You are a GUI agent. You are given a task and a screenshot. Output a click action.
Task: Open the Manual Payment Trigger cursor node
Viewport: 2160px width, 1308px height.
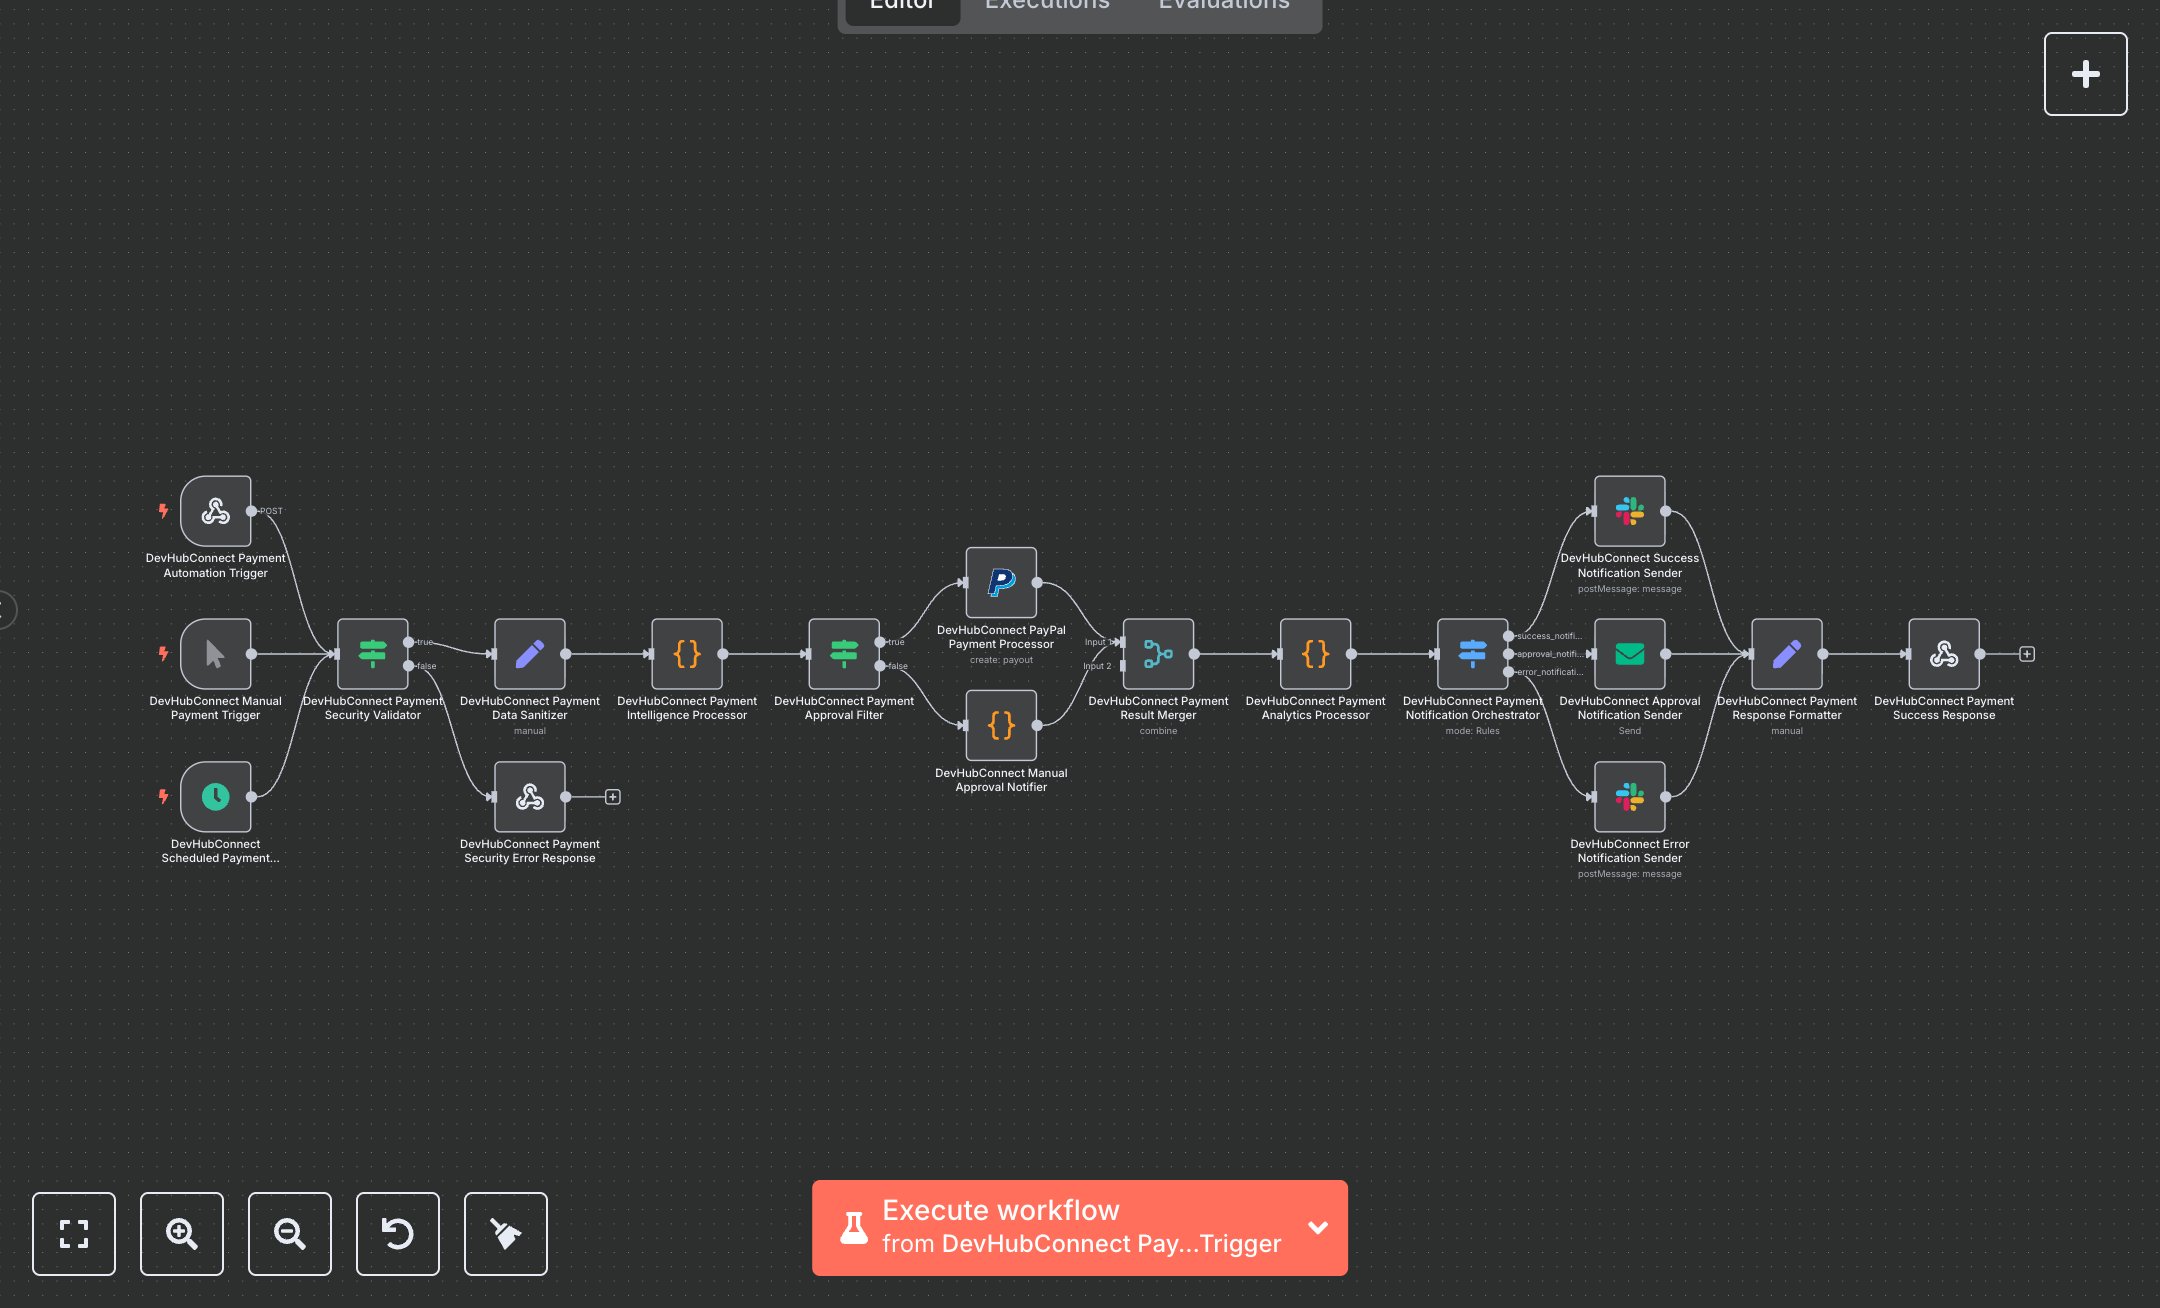(215, 654)
